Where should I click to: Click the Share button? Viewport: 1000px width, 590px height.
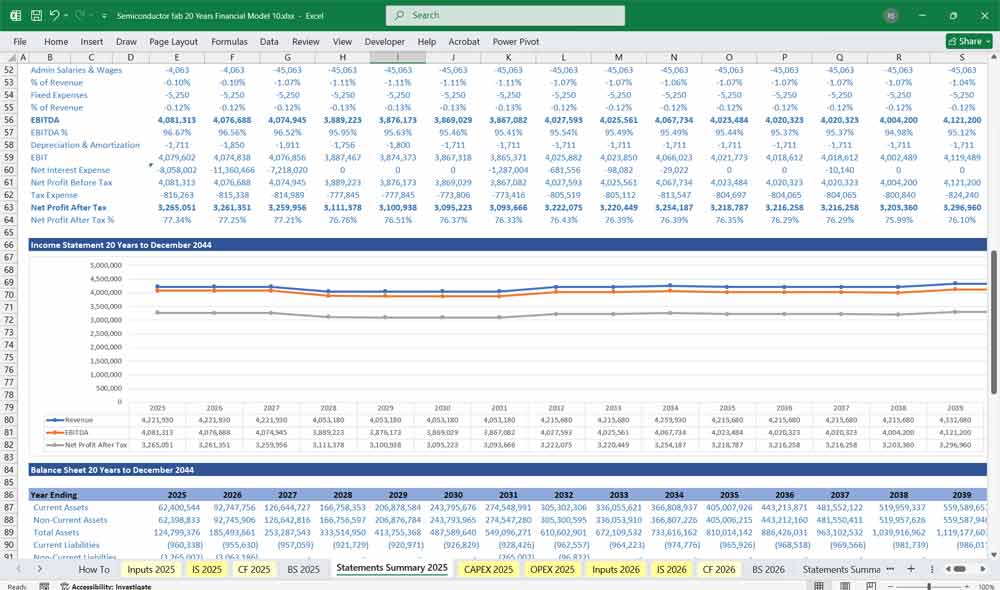(x=962, y=41)
